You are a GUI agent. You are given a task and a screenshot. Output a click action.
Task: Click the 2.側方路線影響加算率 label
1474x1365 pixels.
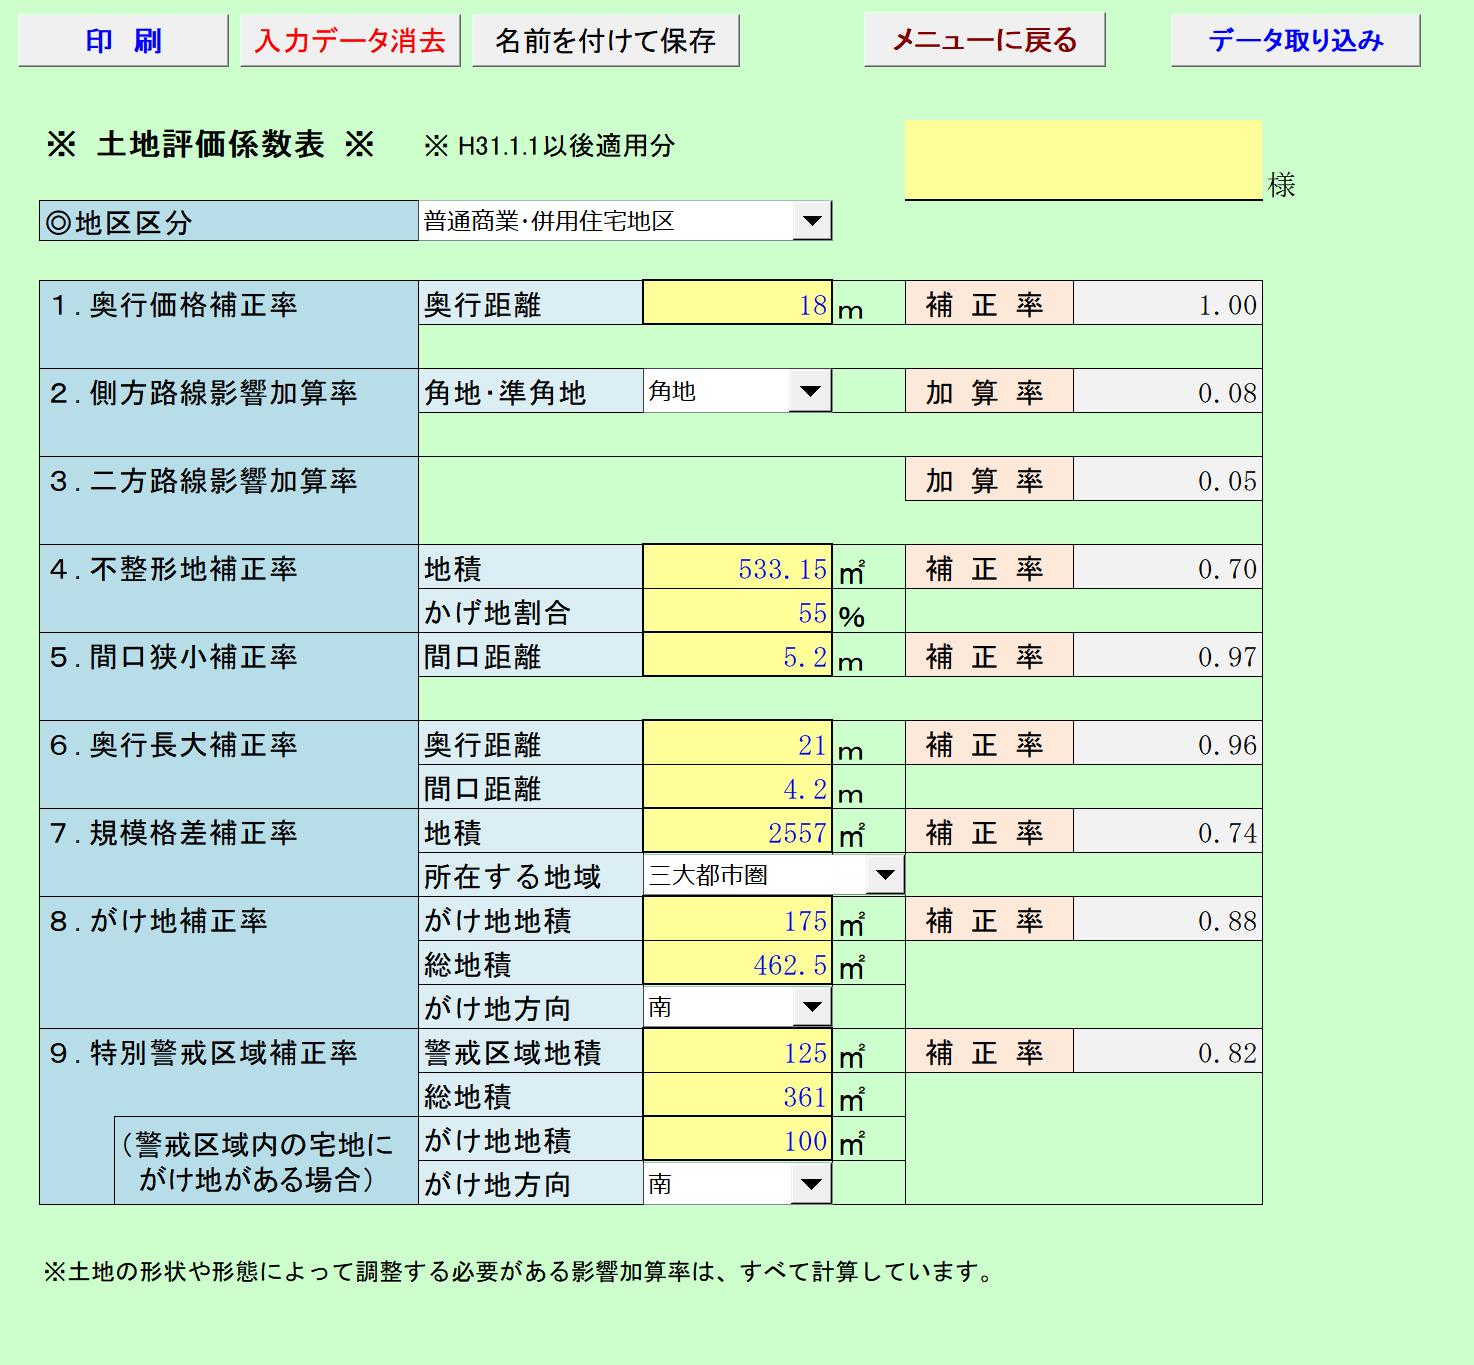204,393
